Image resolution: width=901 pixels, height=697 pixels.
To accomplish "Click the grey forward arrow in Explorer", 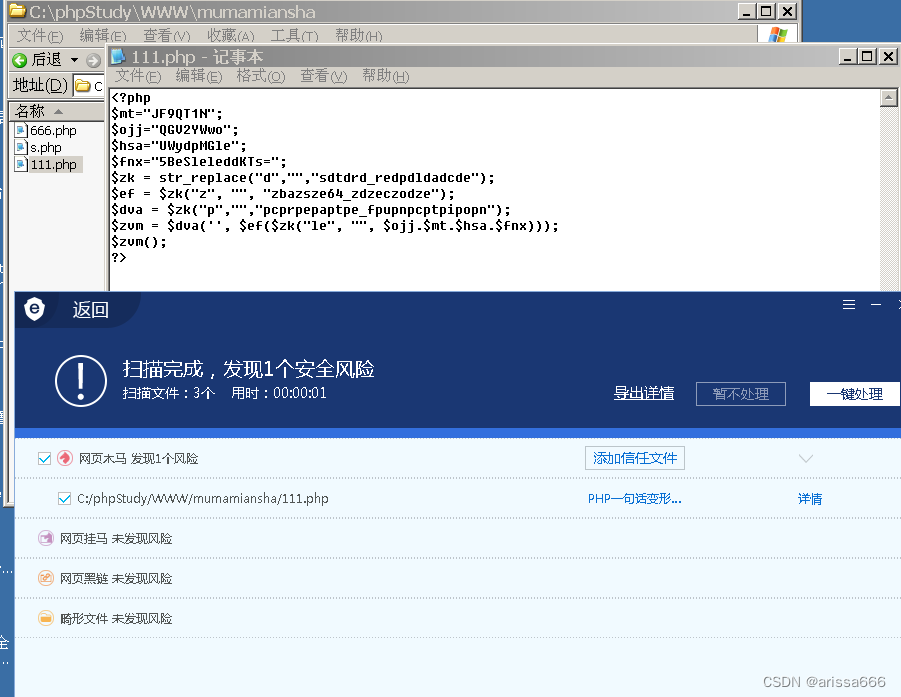I will 93,60.
